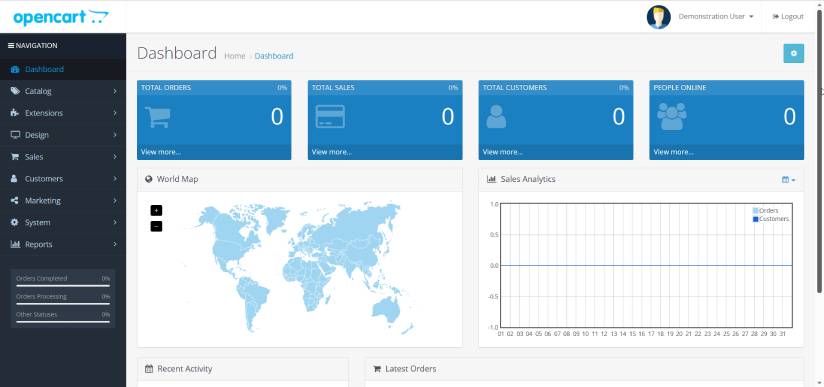The image size is (824, 387).
Task: Click Dashboard in the breadcrumb
Action: coord(274,56)
